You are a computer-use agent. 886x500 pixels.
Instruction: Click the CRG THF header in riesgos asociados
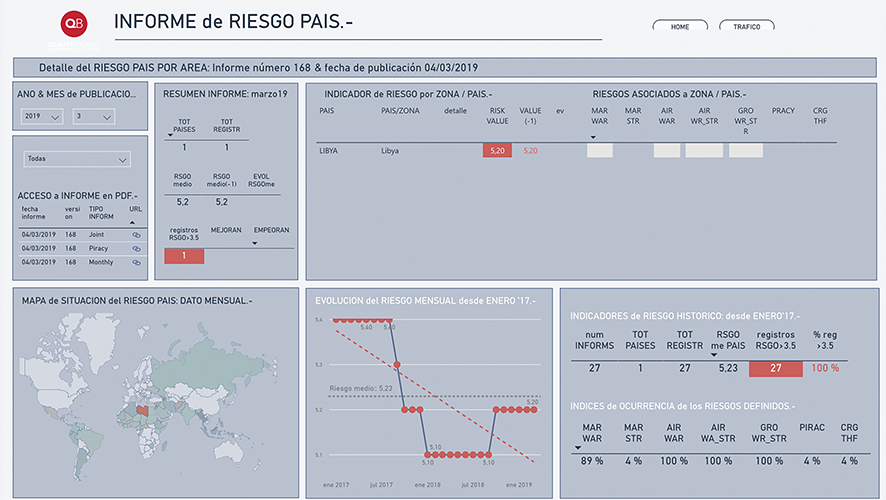(820, 116)
